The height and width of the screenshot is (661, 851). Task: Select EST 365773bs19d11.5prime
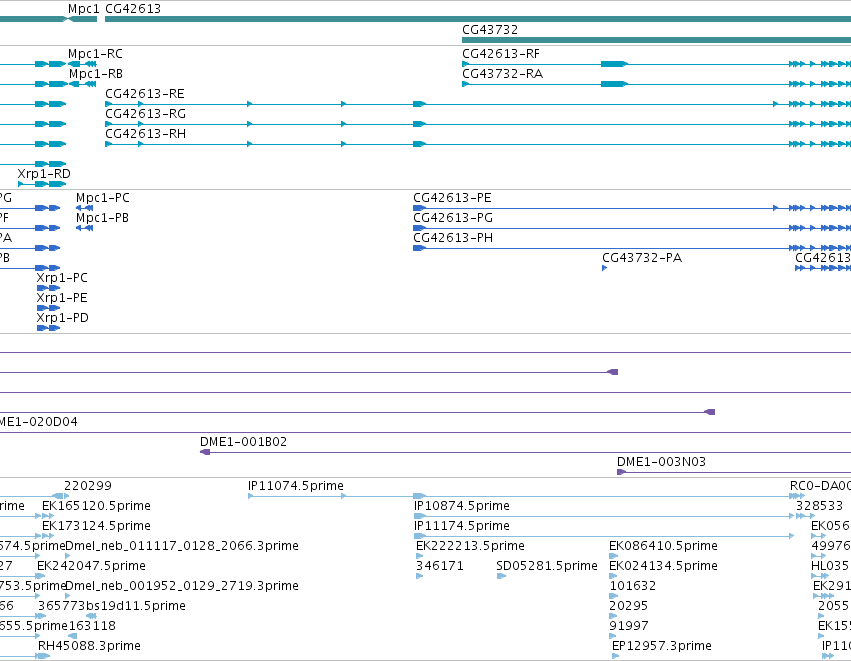[x=112, y=606]
